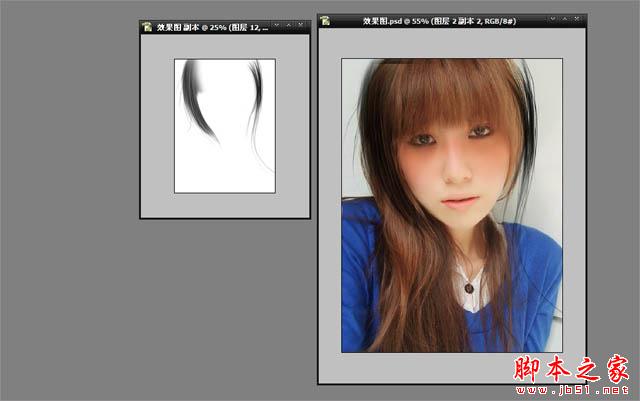The height and width of the screenshot is (401, 640).
Task: Click the document icon of the 效果图 副本 window
Action: click(147, 27)
